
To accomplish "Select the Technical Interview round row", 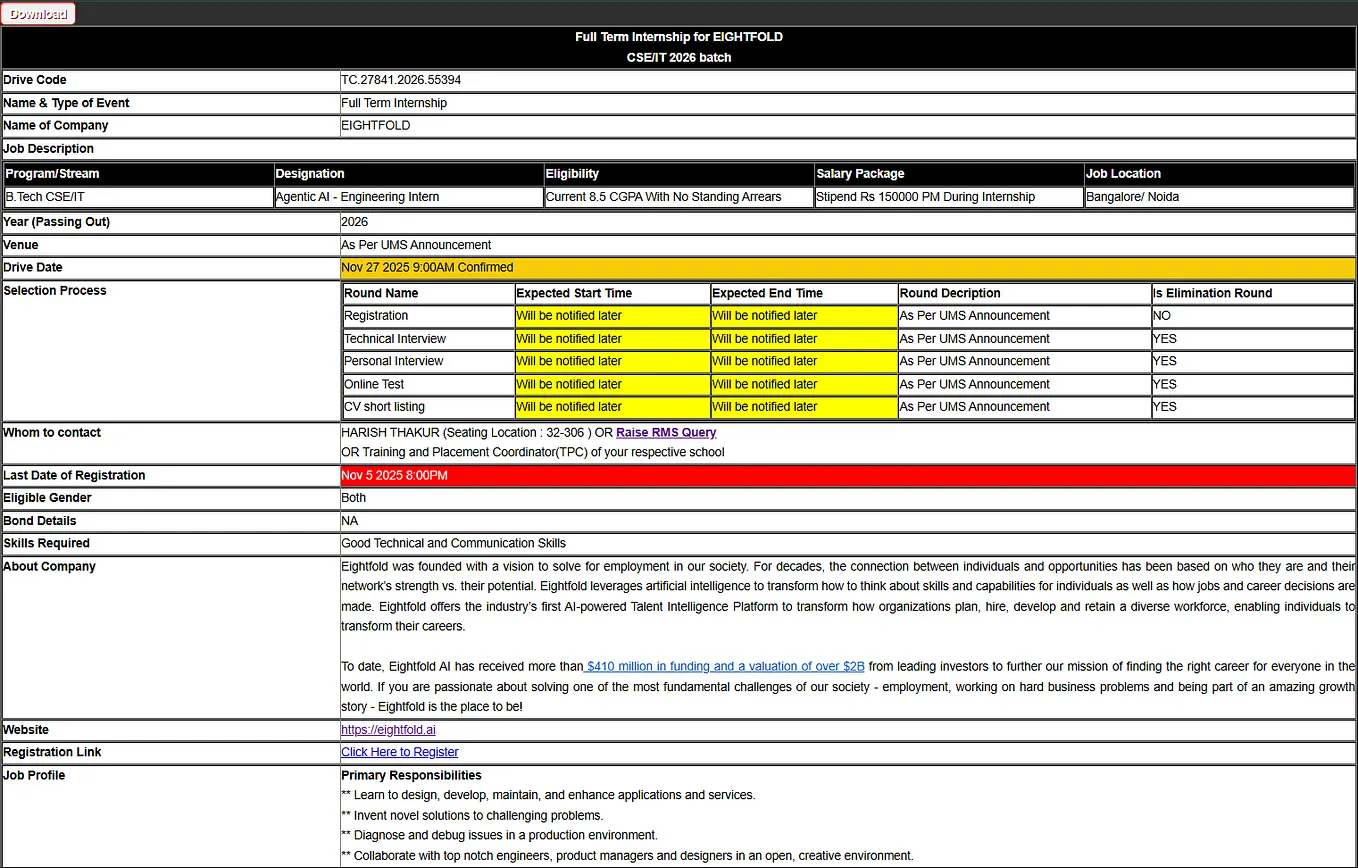I will click(848, 339).
